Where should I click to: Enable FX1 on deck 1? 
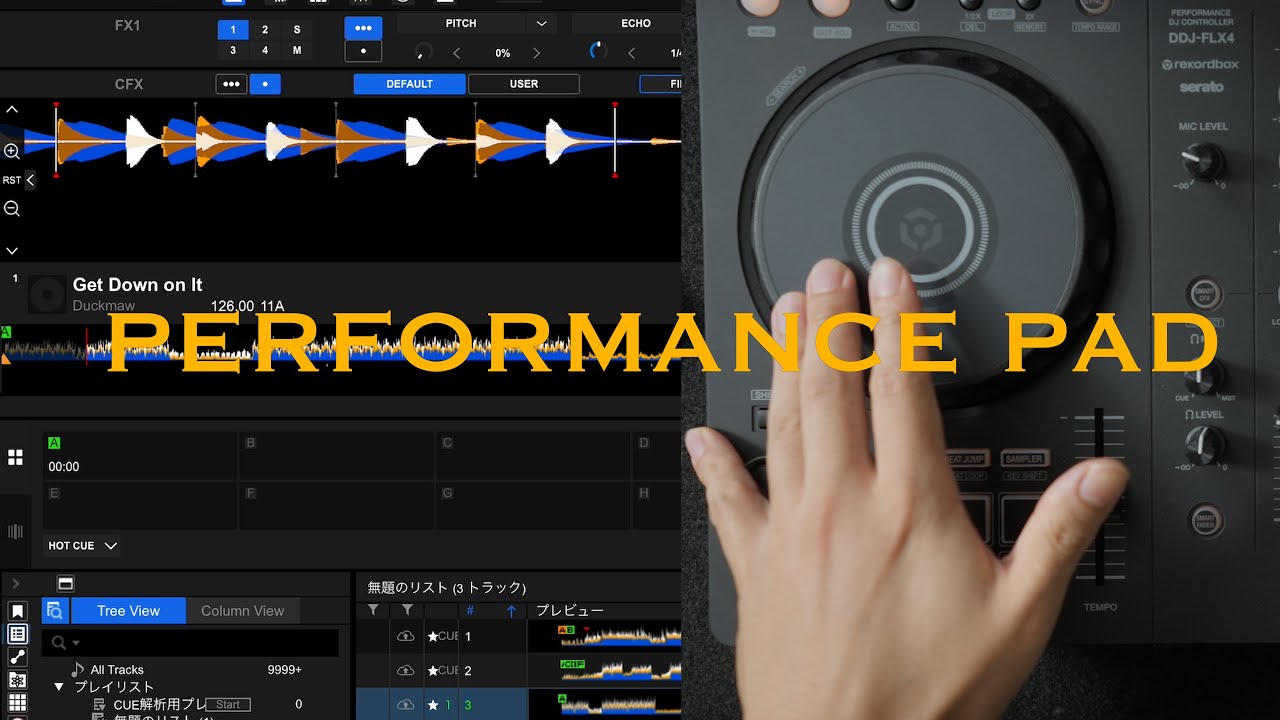233,30
